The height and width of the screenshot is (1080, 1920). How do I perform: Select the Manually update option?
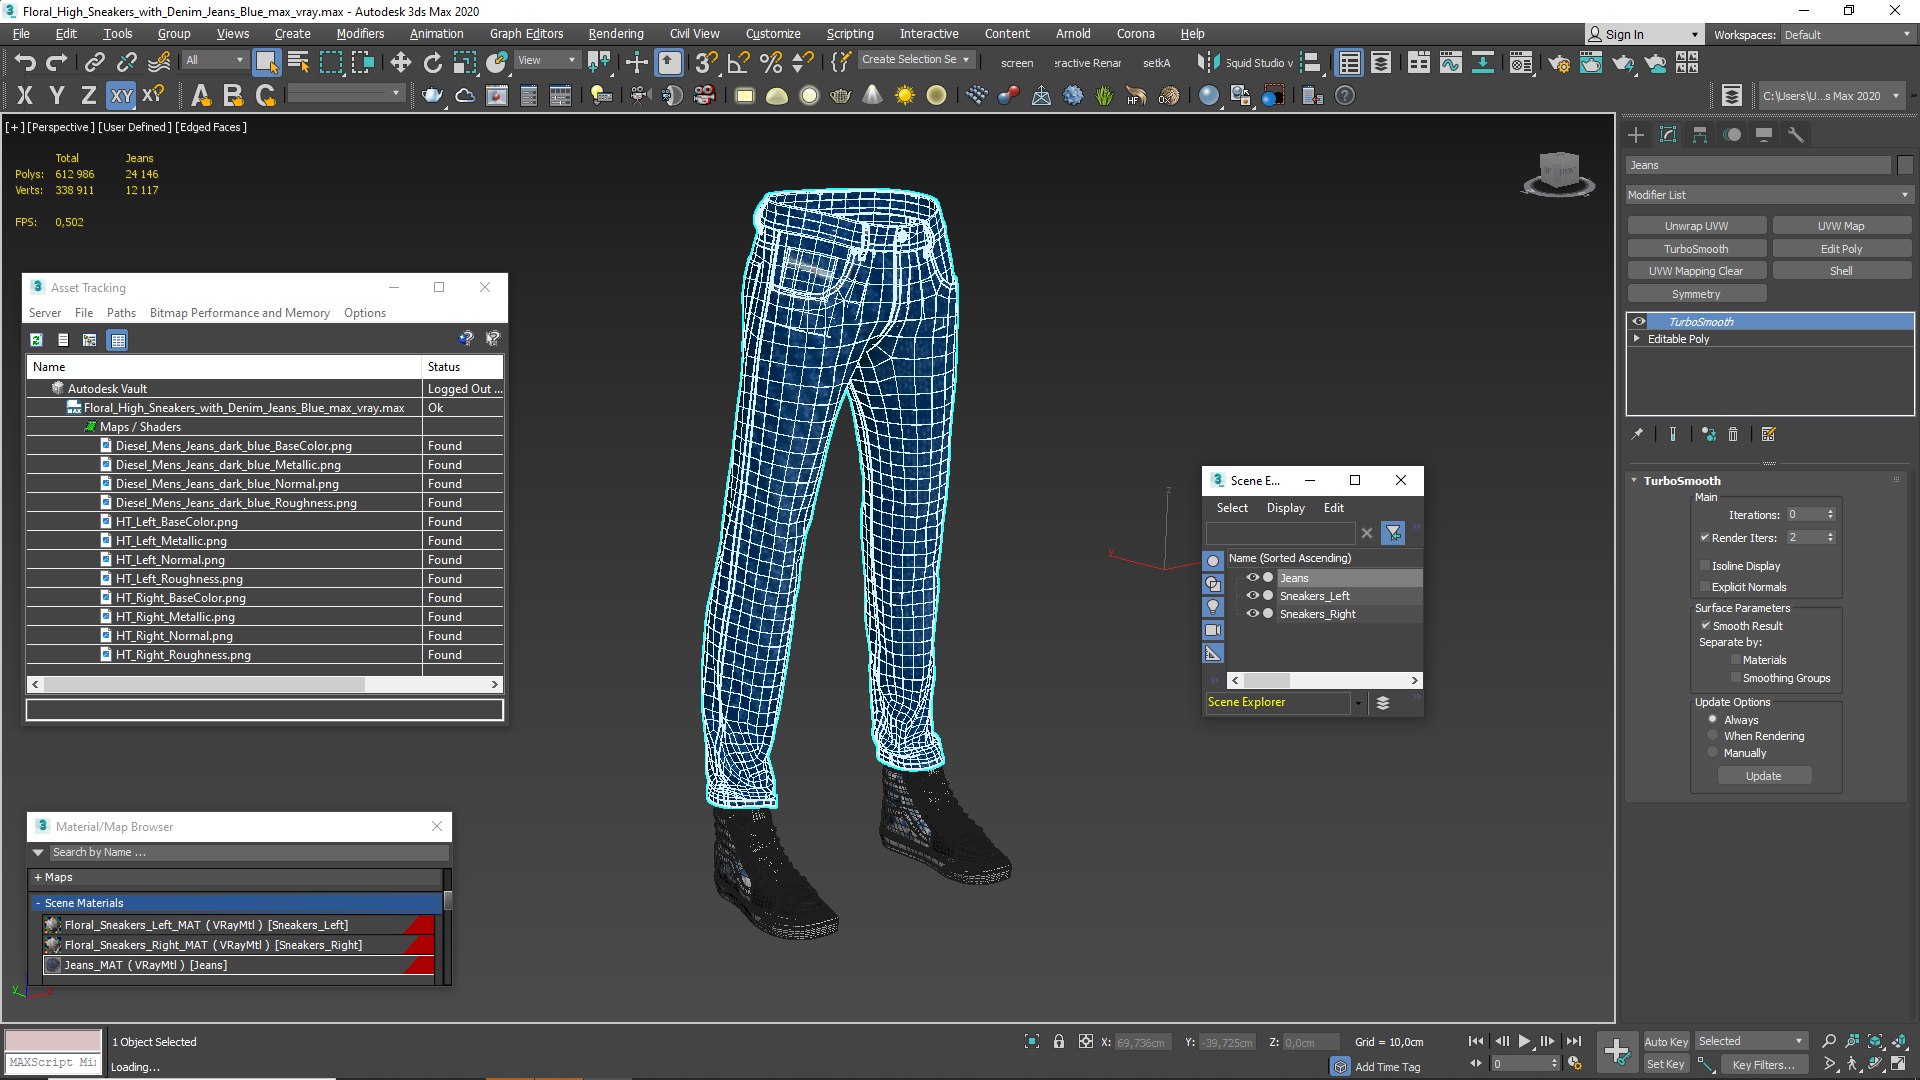tap(1713, 753)
